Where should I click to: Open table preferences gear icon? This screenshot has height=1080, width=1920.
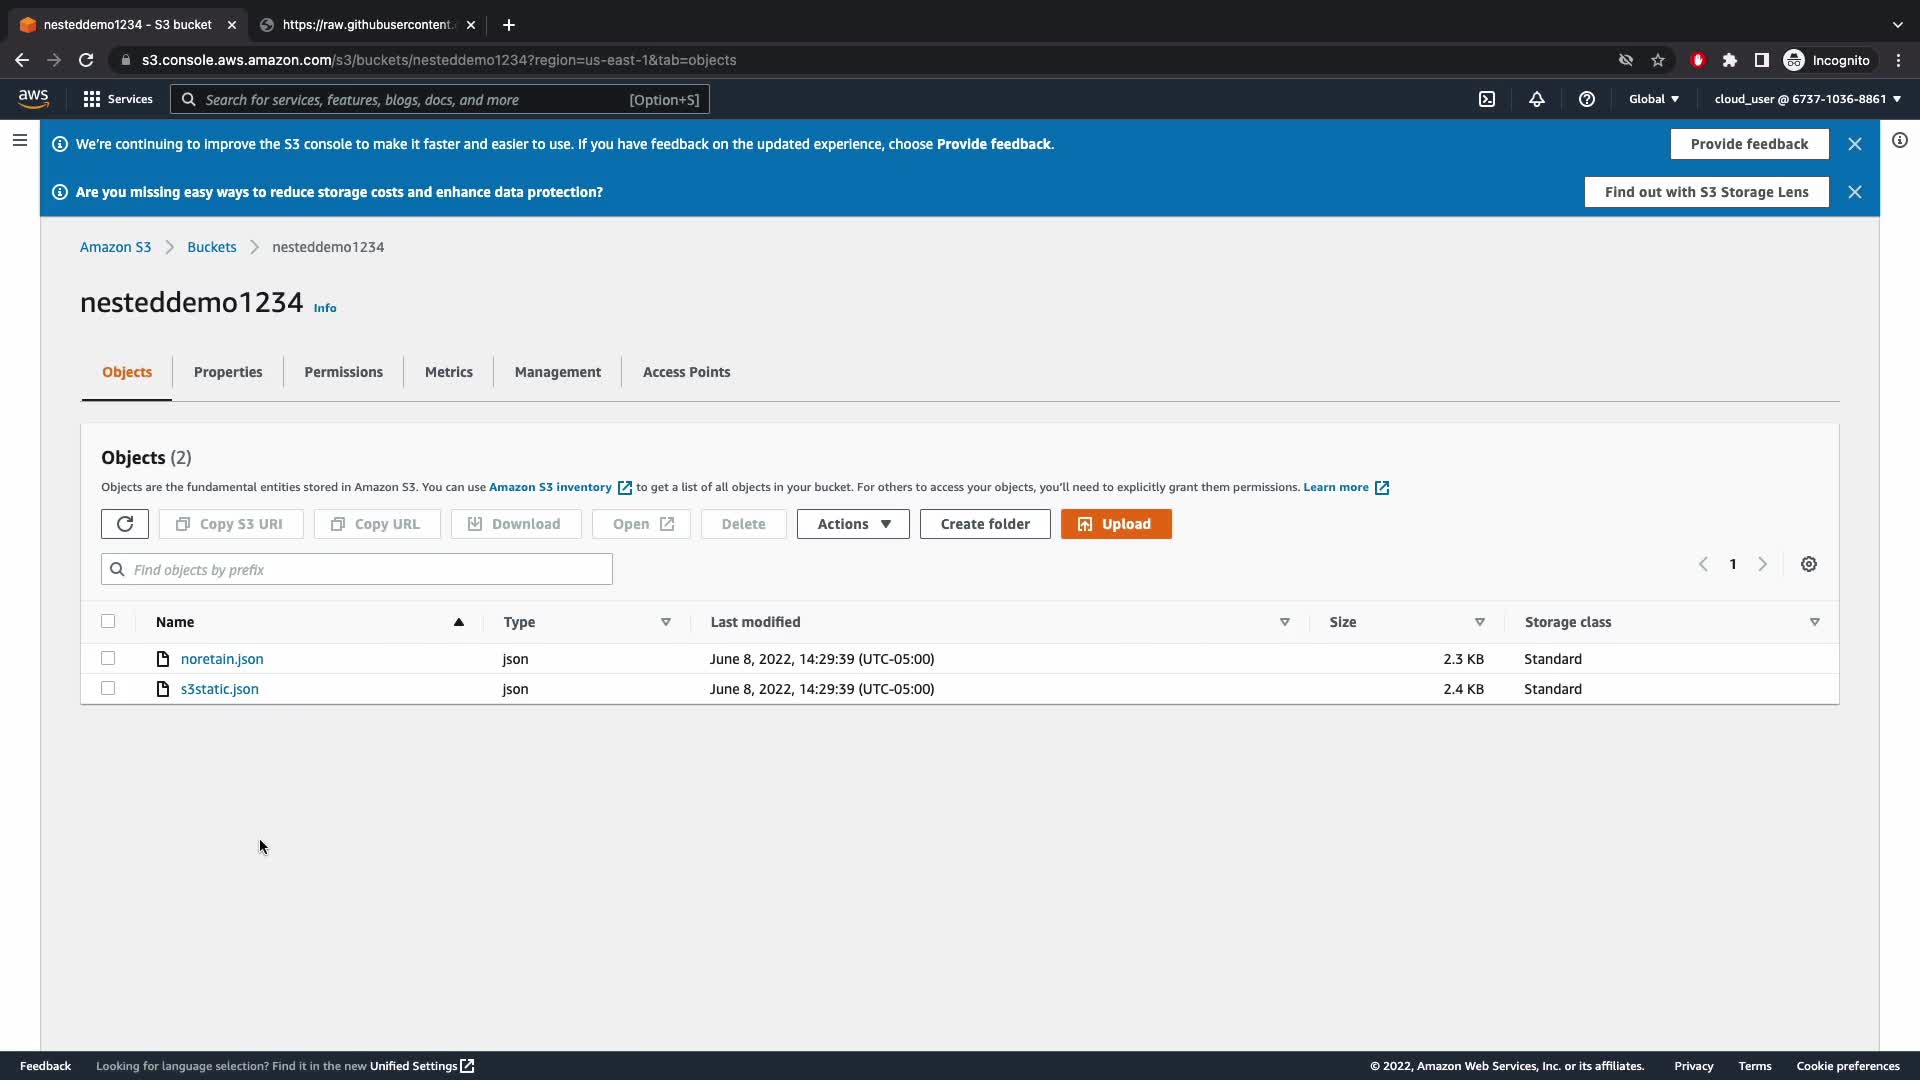[1809, 564]
